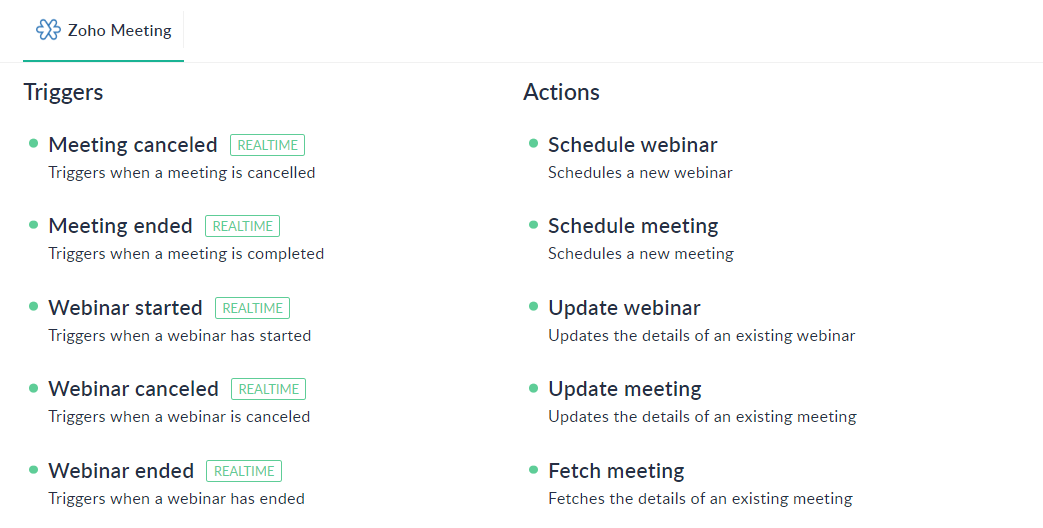The width and height of the screenshot is (1043, 528).
Task: Open the Zoho Meeting tab
Action: [x=103, y=31]
